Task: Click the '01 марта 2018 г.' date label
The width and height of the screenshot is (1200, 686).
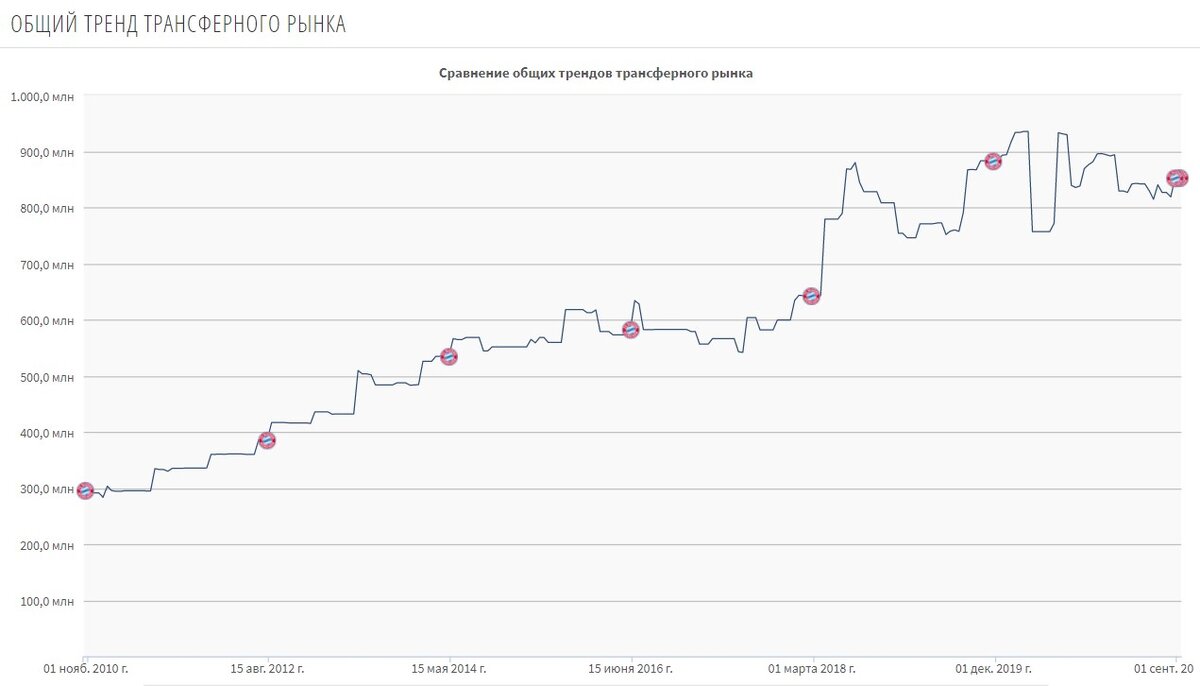Action: click(812, 668)
